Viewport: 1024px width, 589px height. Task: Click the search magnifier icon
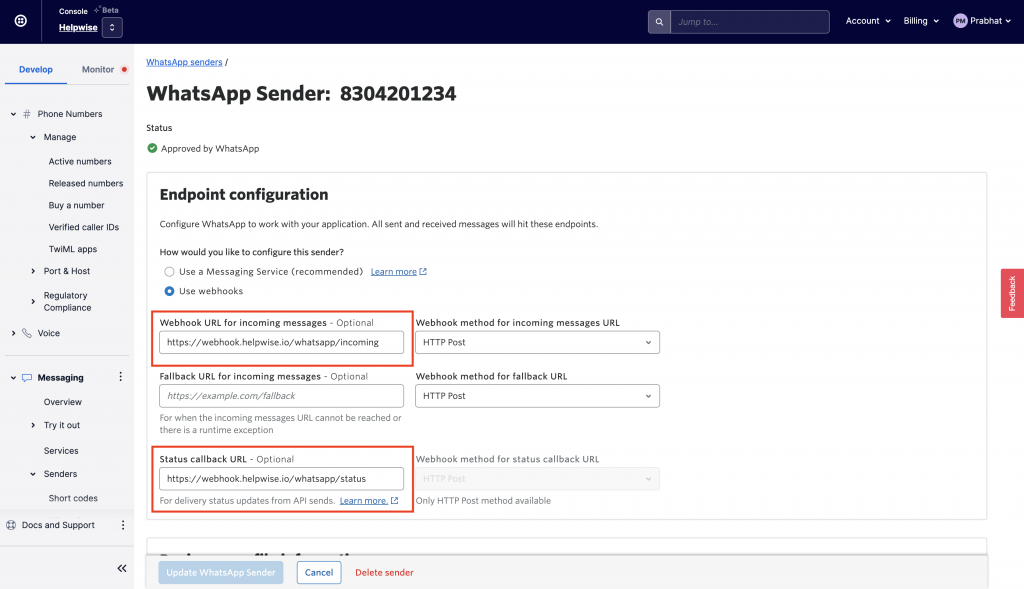659,22
